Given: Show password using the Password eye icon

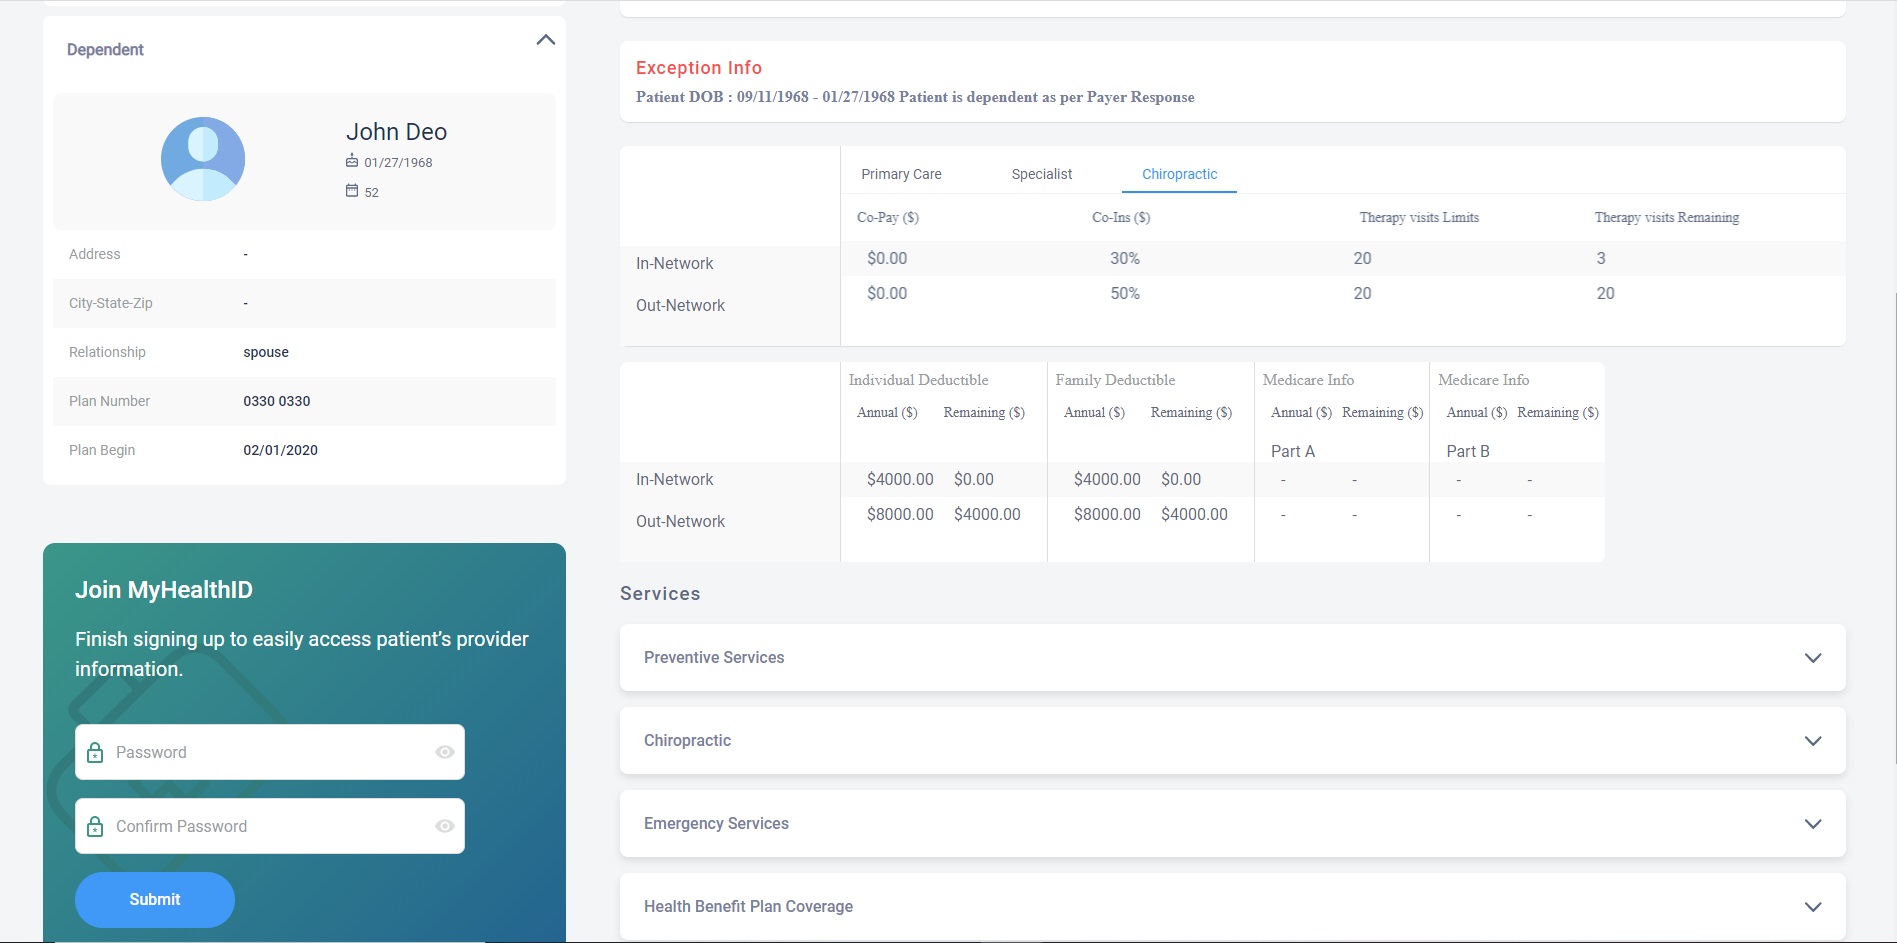Looking at the screenshot, I should click(x=445, y=752).
